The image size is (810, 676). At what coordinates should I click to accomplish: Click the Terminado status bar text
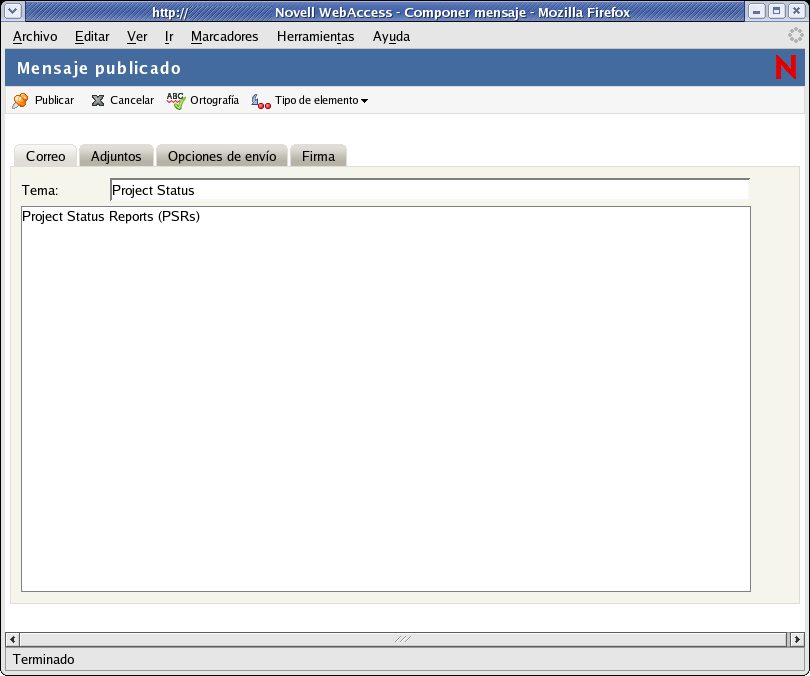(x=44, y=659)
